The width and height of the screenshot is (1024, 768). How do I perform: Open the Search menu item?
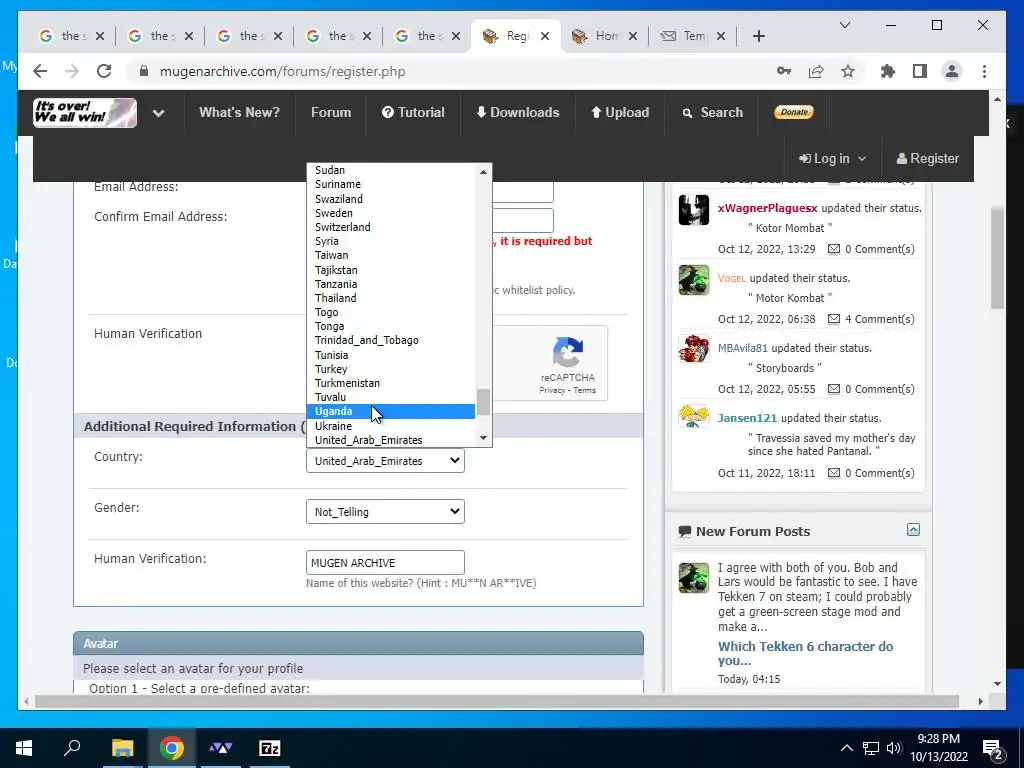(x=712, y=112)
